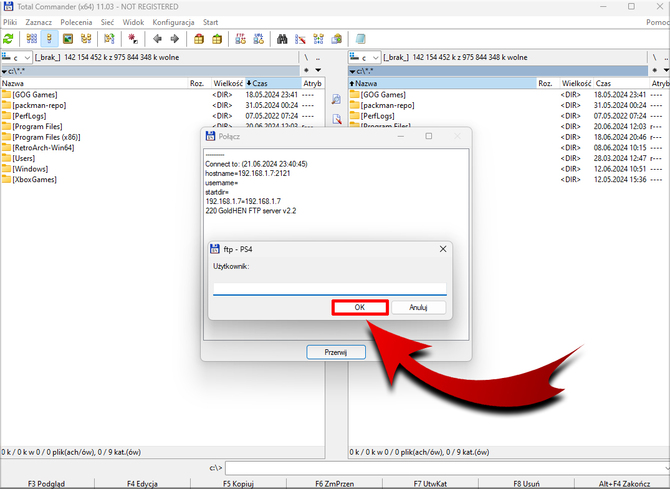Open the multi-rename tool icon
Image resolution: width=670 pixels, height=489 pixels.
click(300, 39)
